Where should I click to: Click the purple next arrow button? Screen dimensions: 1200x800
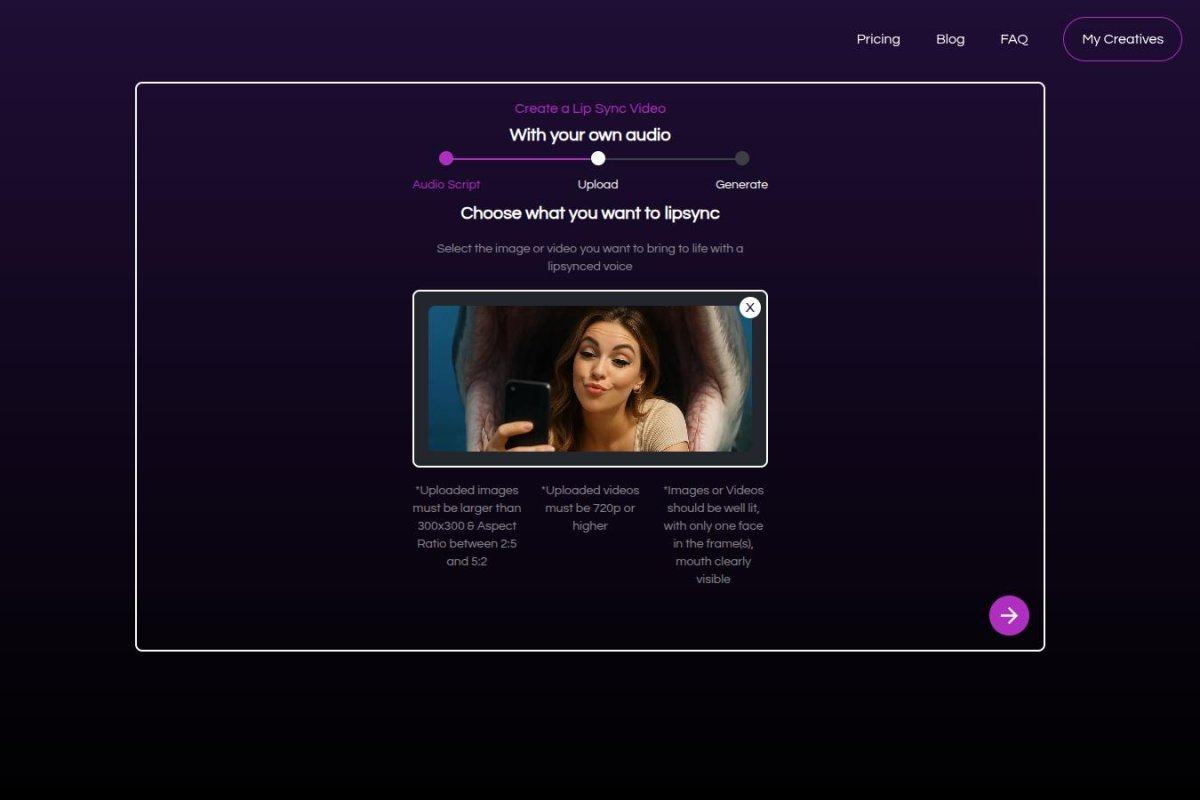1009,615
